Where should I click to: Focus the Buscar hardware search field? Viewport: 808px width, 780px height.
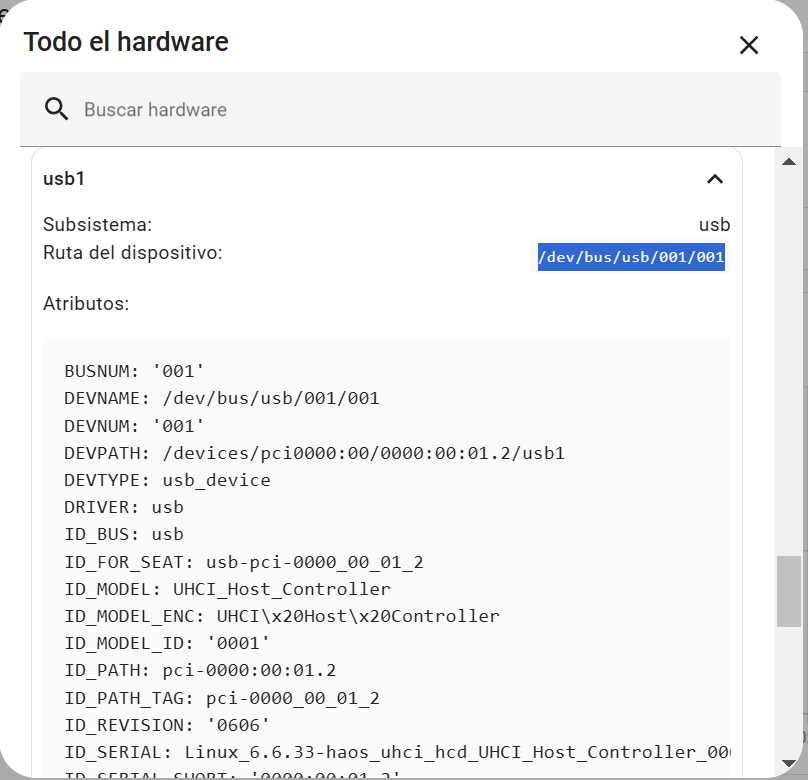coord(400,110)
